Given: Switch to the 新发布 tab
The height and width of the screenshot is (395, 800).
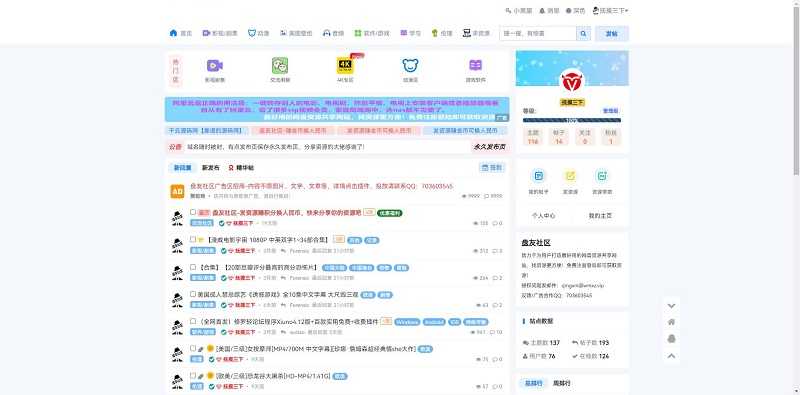Looking at the screenshot, I should pos(211,167).
